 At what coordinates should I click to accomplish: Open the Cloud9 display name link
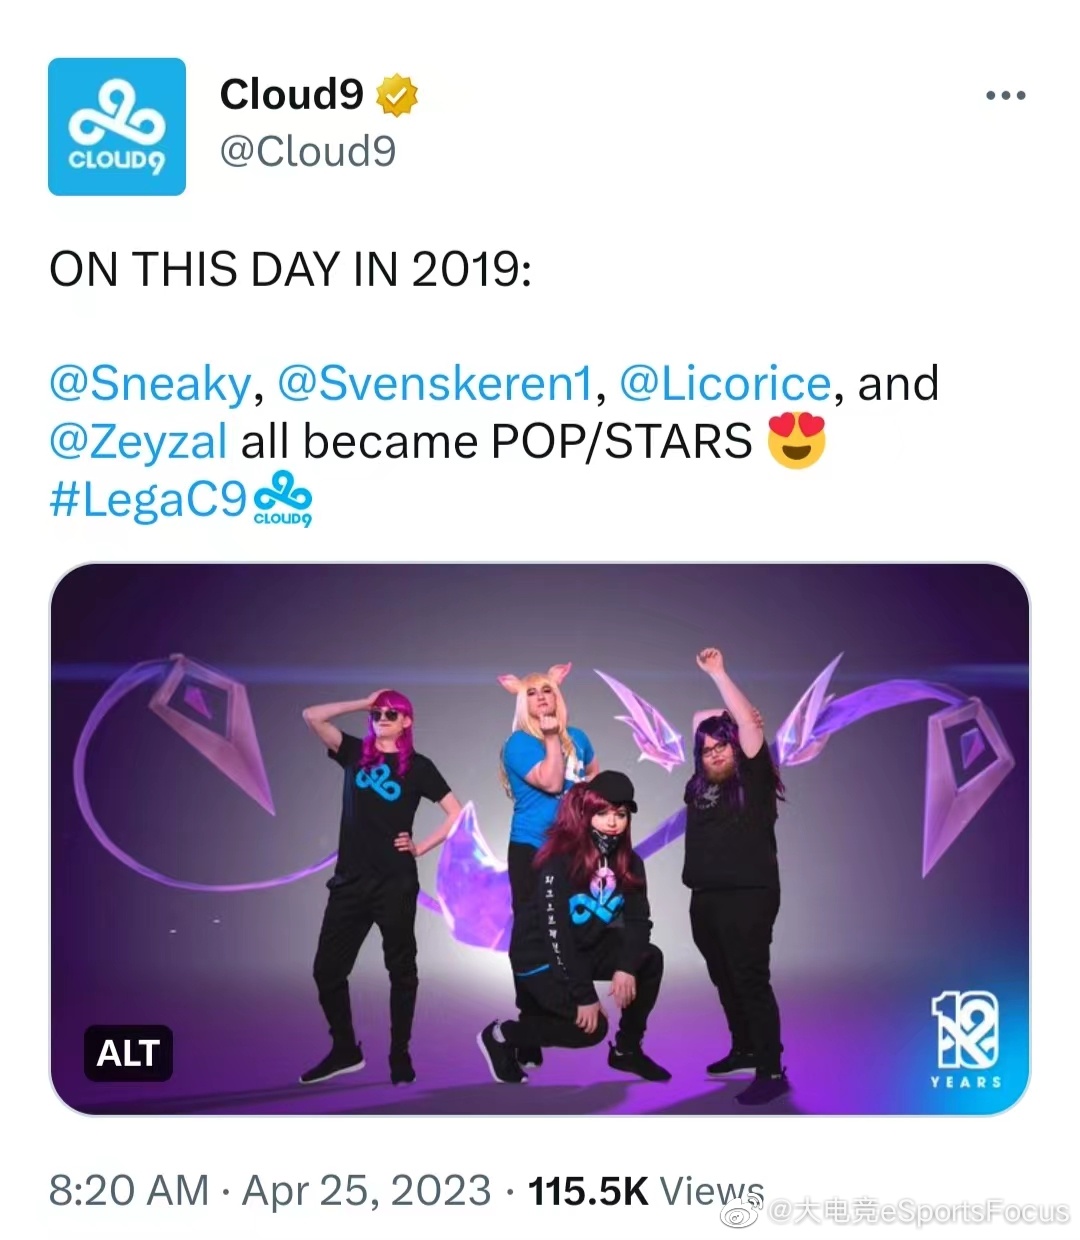291,95
